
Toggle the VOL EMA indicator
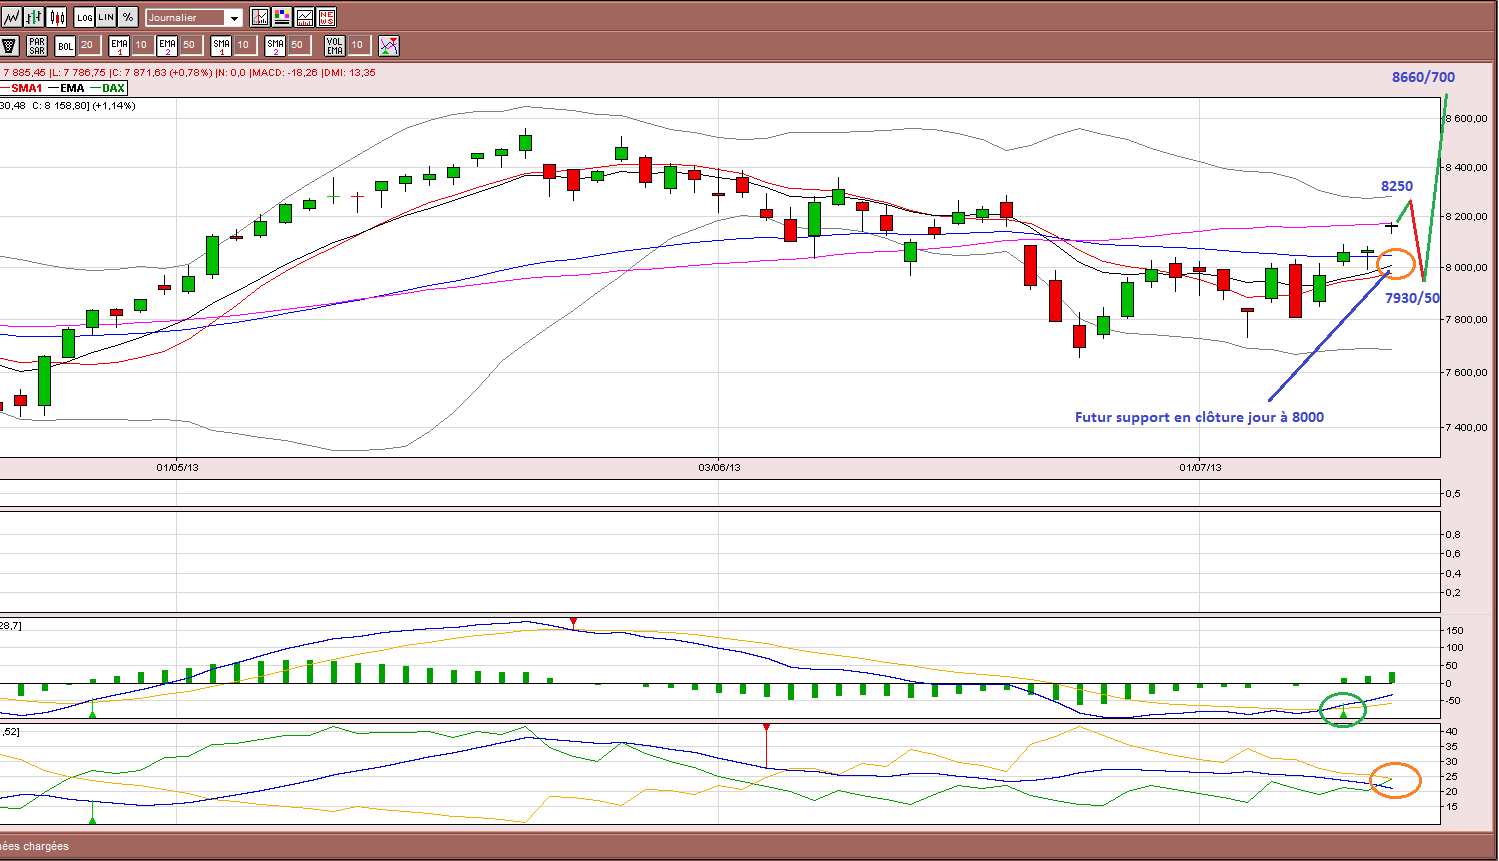point(334,46)
